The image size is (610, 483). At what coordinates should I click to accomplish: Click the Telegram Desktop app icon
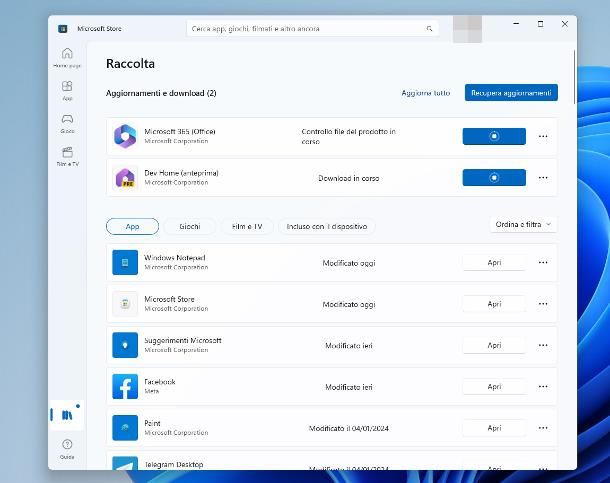pyautogui.click(x=125, y=463)
